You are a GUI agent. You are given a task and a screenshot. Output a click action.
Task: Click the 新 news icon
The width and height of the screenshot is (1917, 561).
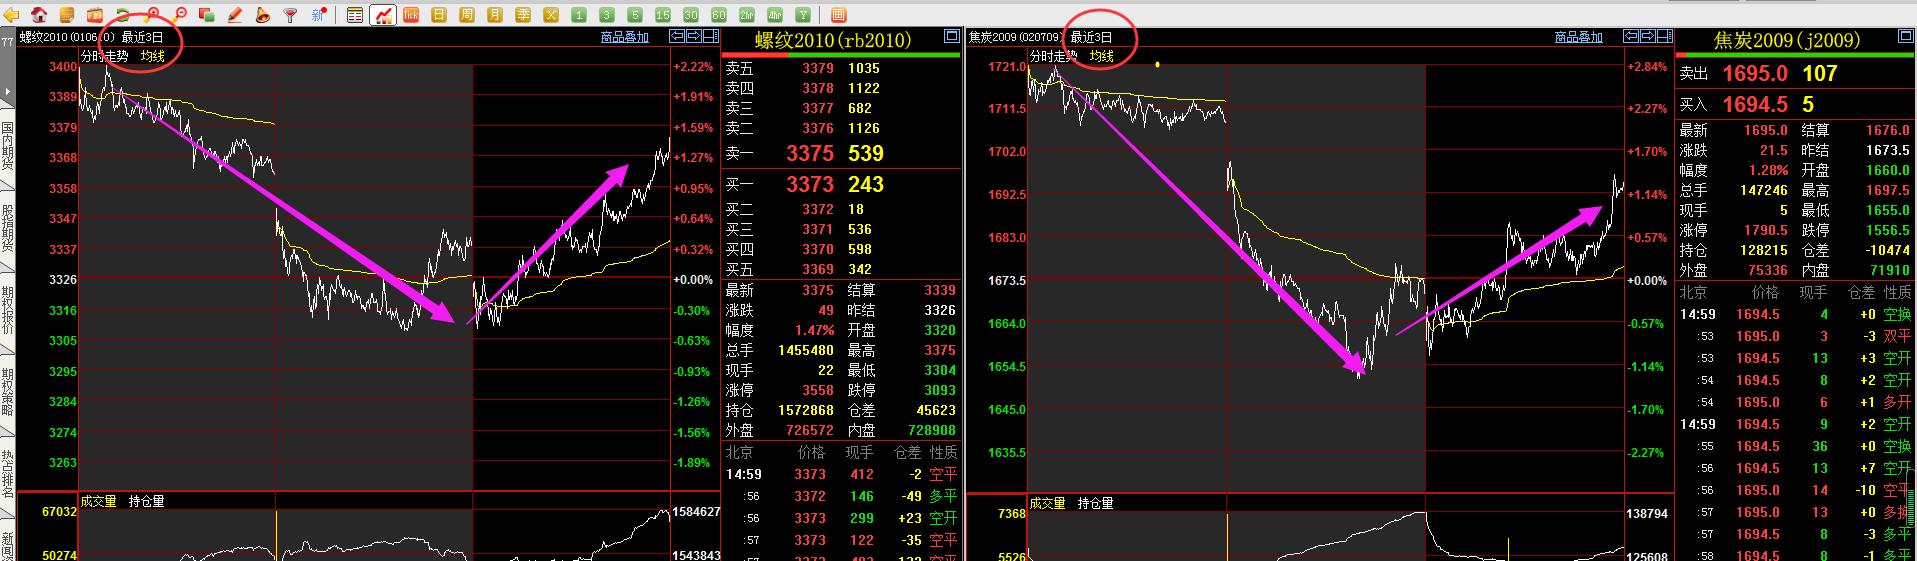[x=318, y=15]
